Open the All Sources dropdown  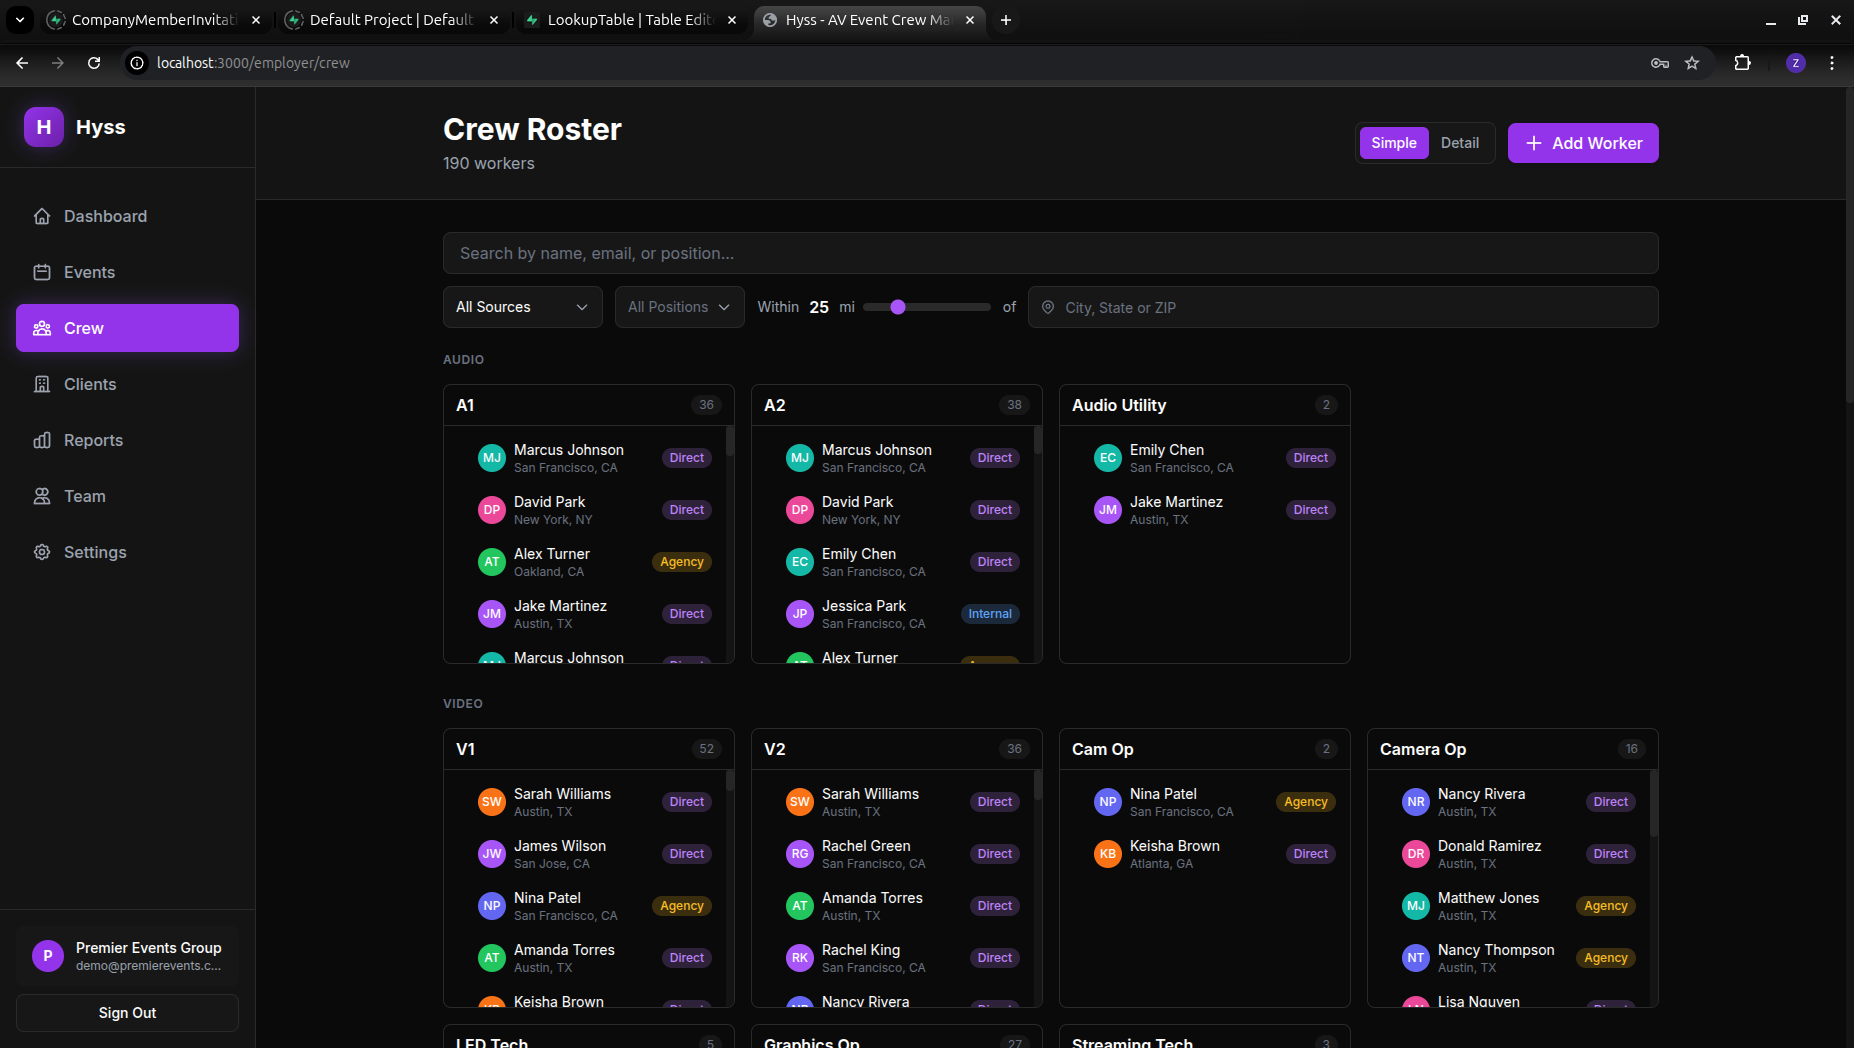click(x=522, y=307)
